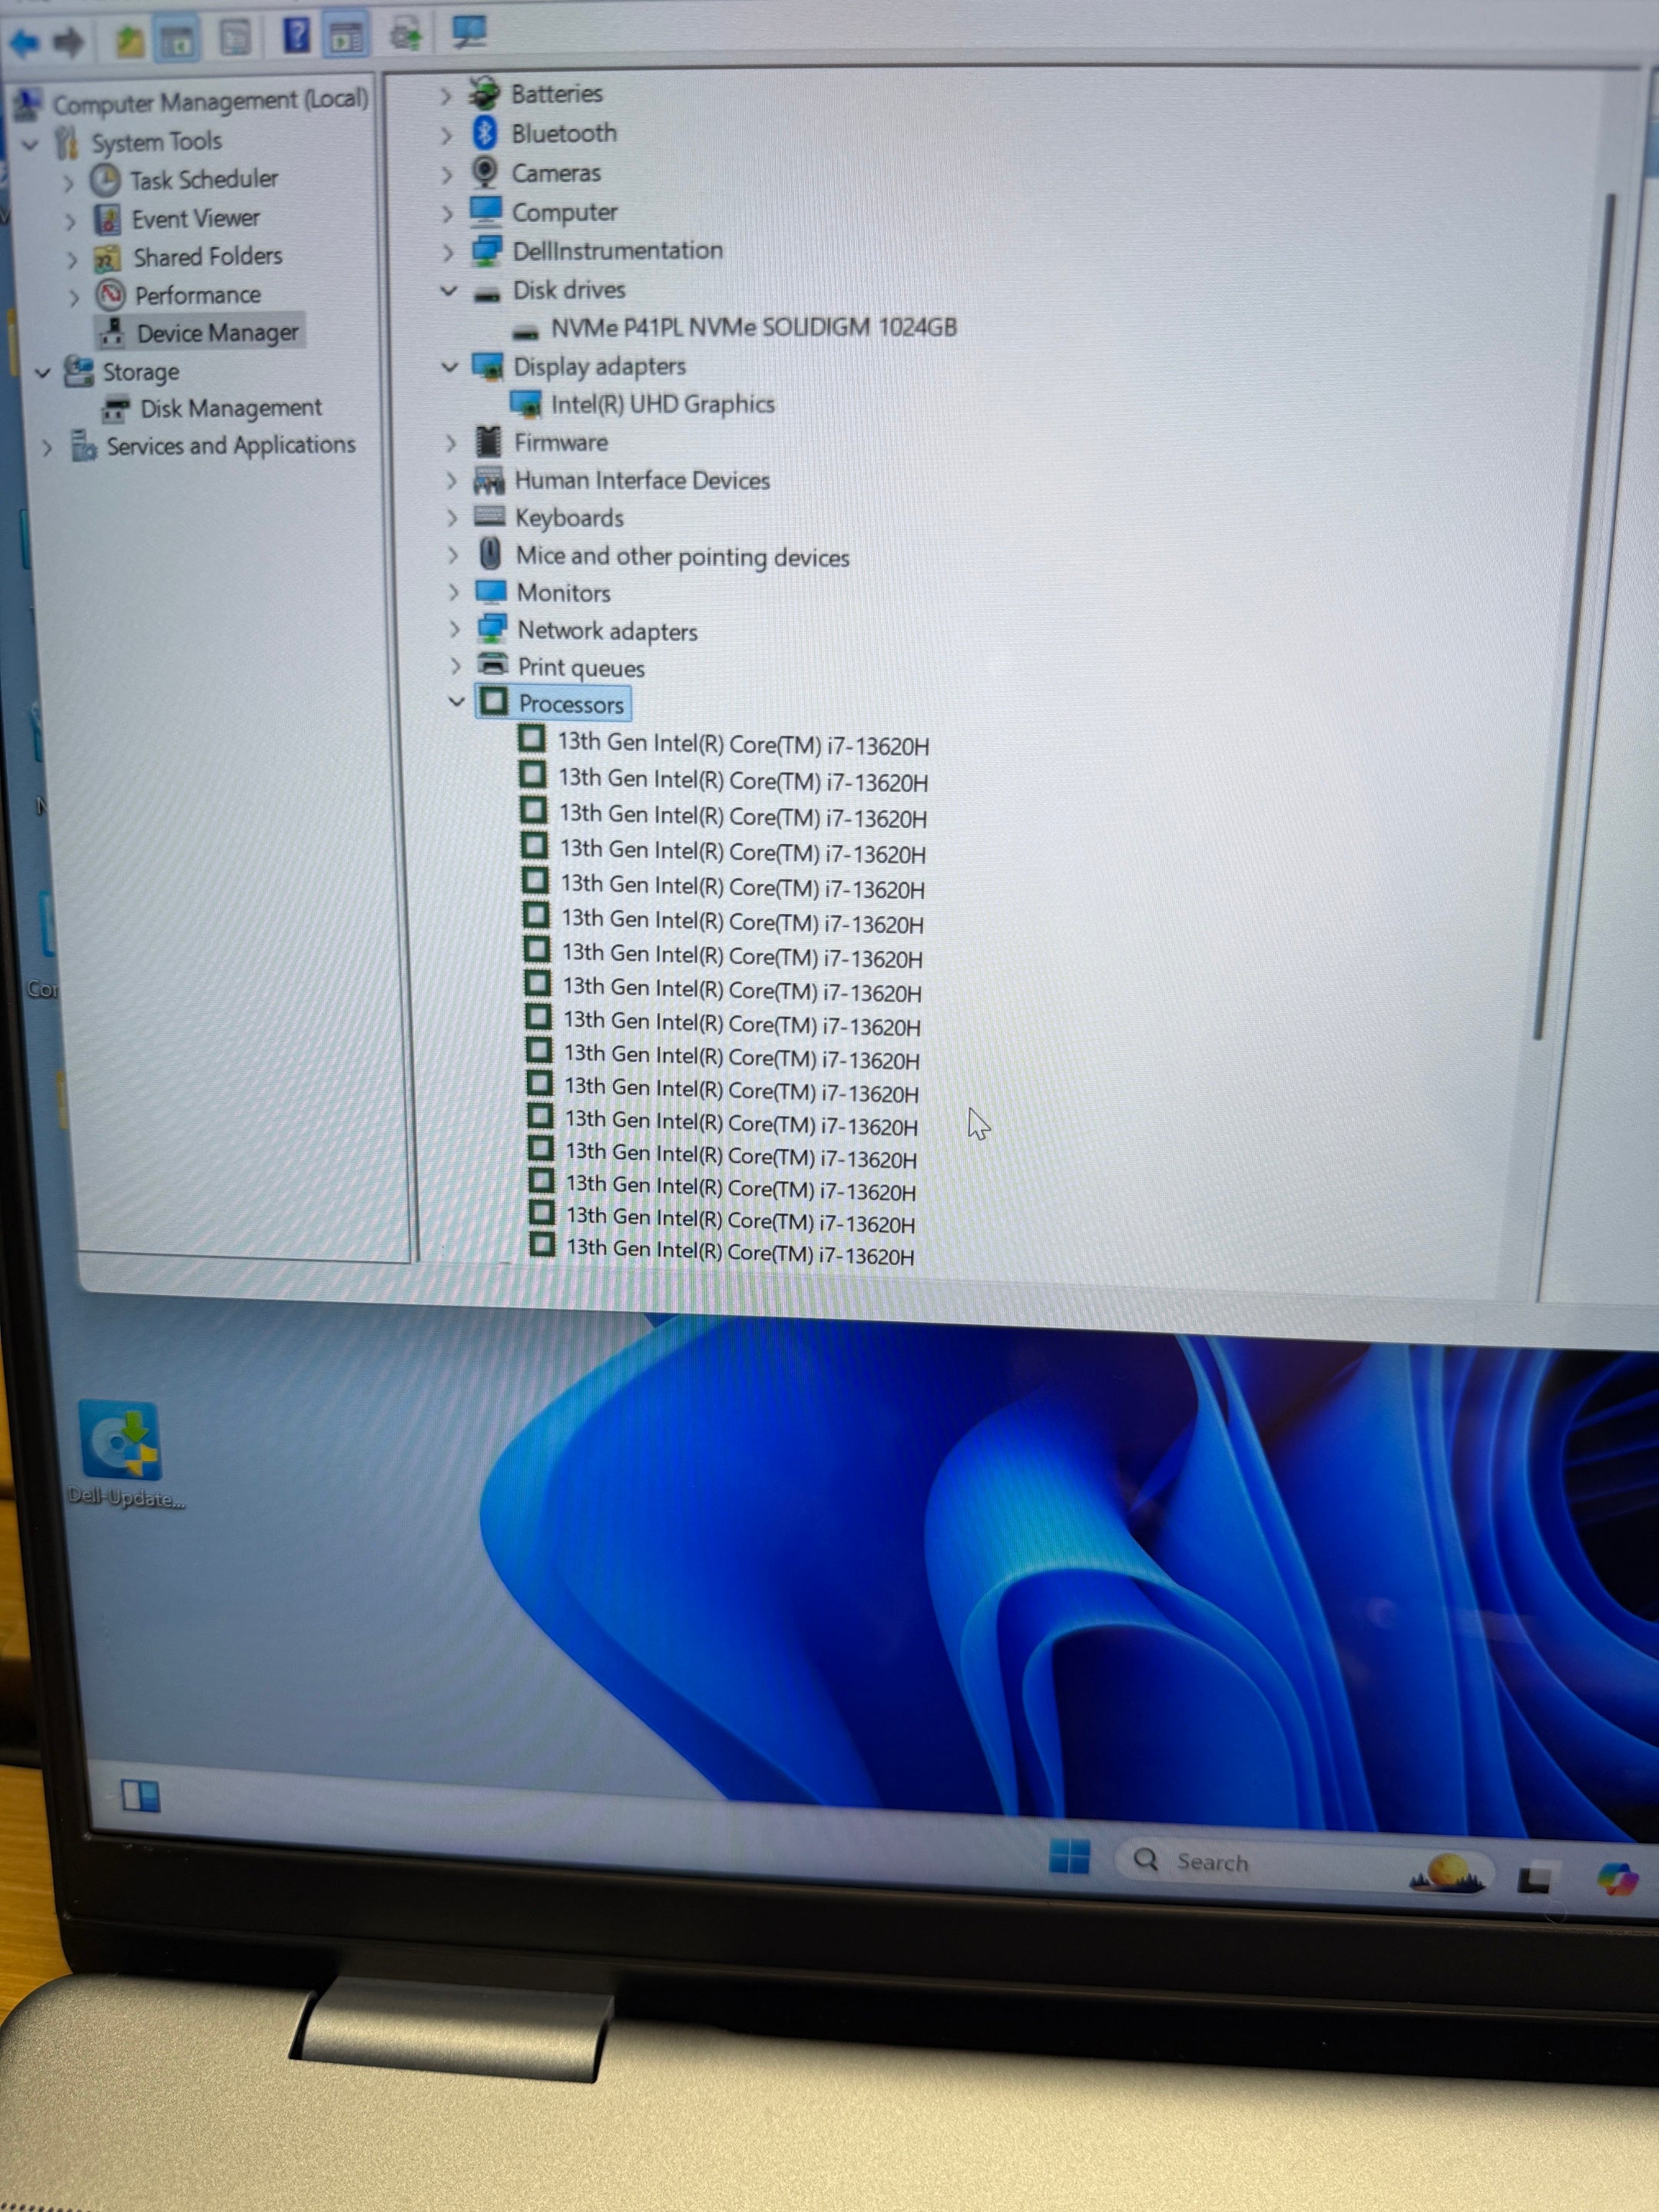1659x2212 pixels.
Task: Click the Firmware chip icon
Action: (x=488, y=441)
